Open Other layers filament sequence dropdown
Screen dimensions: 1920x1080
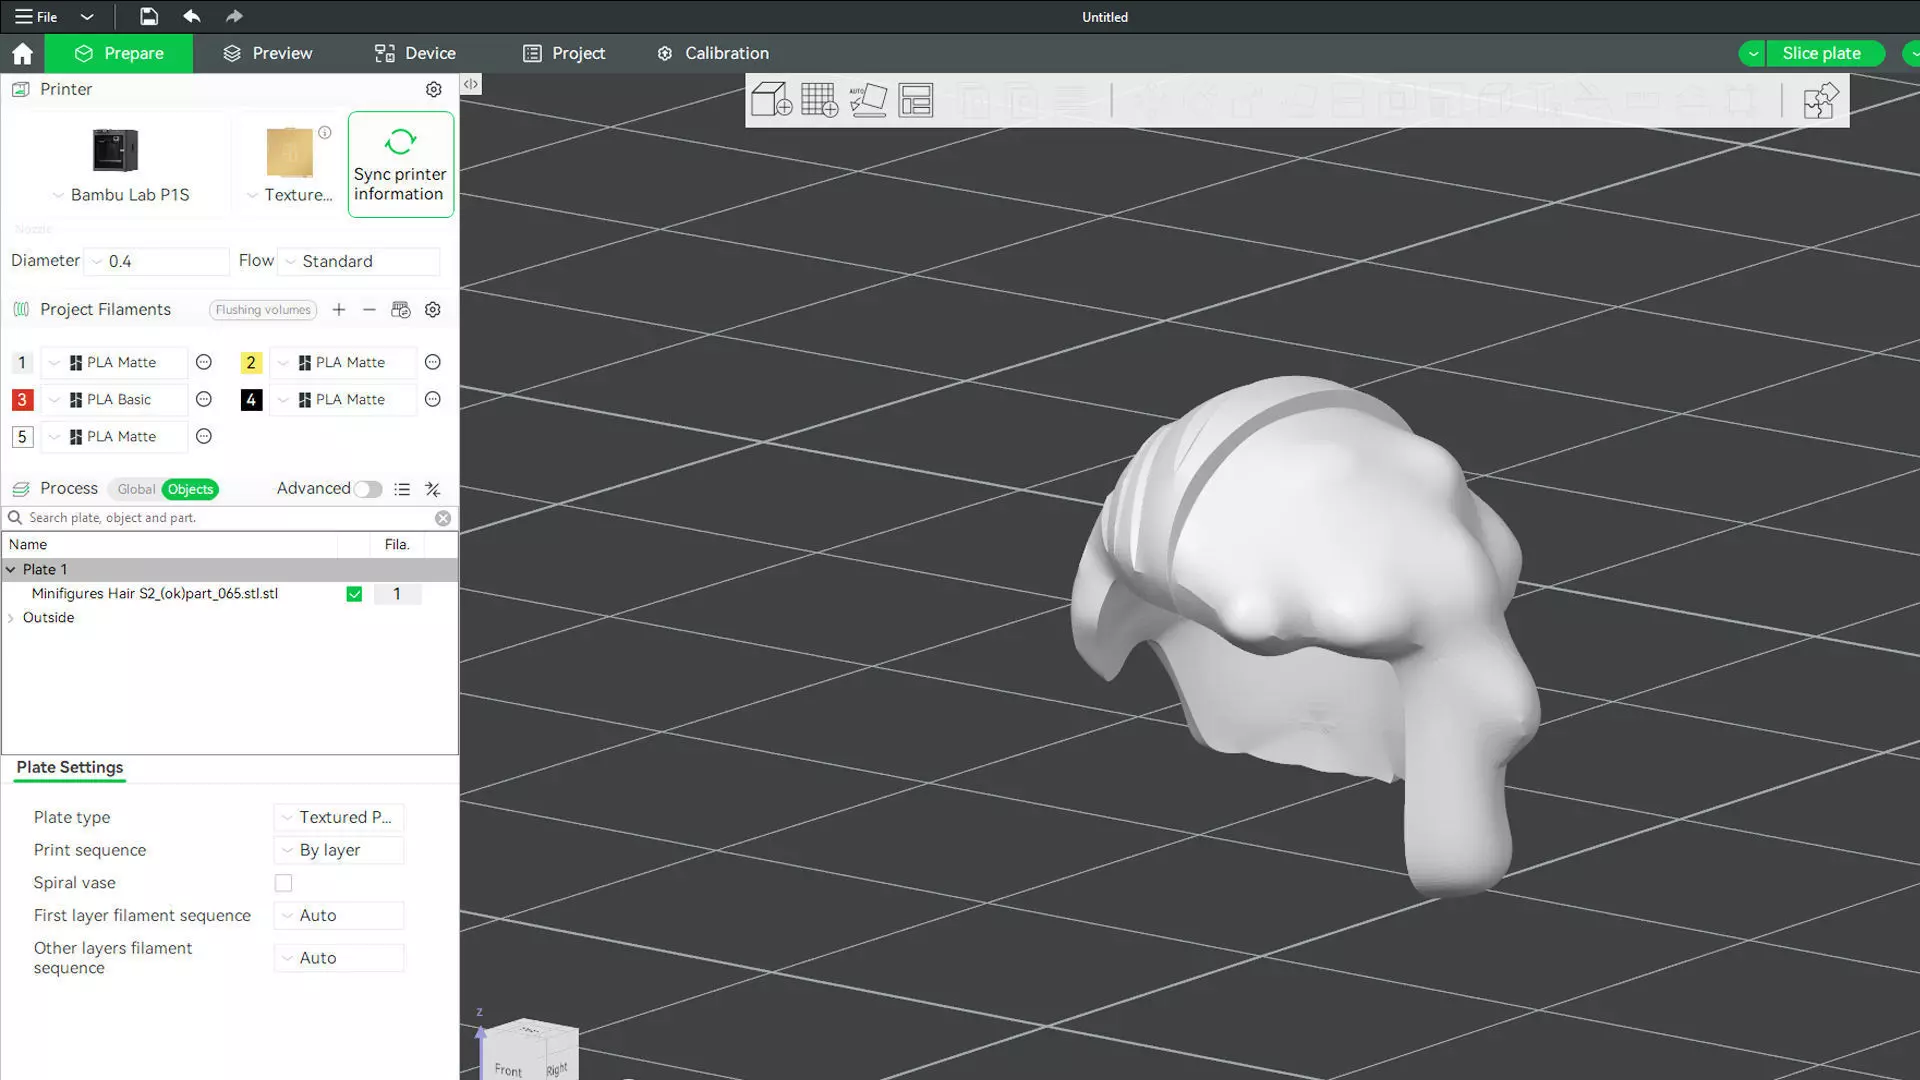[339, 958]
